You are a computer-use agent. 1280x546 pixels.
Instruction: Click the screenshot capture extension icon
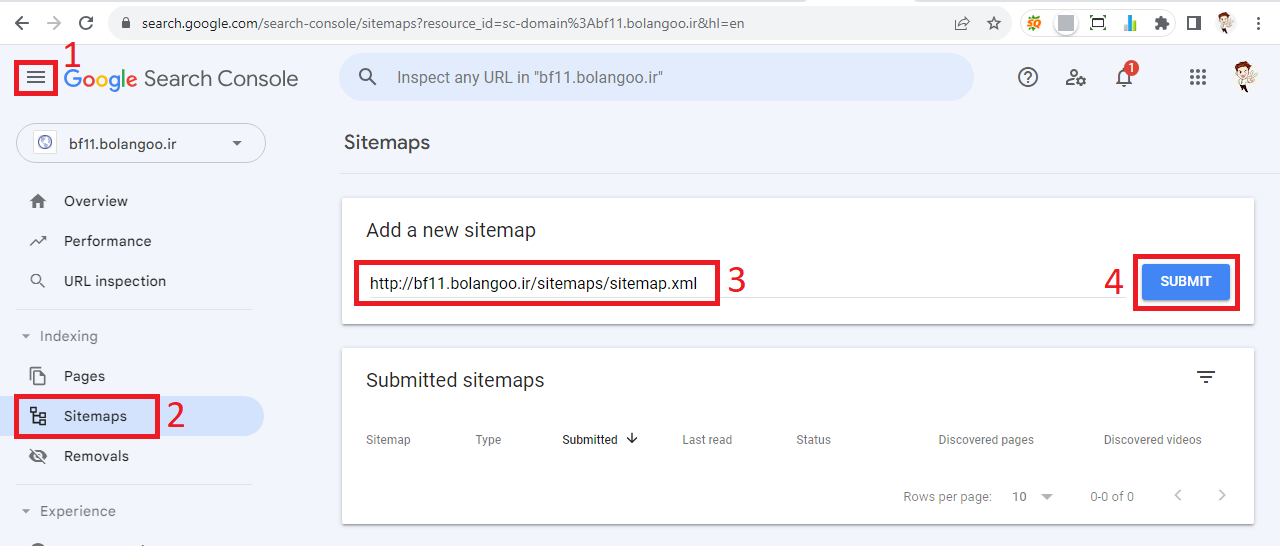pos(1098,22)
